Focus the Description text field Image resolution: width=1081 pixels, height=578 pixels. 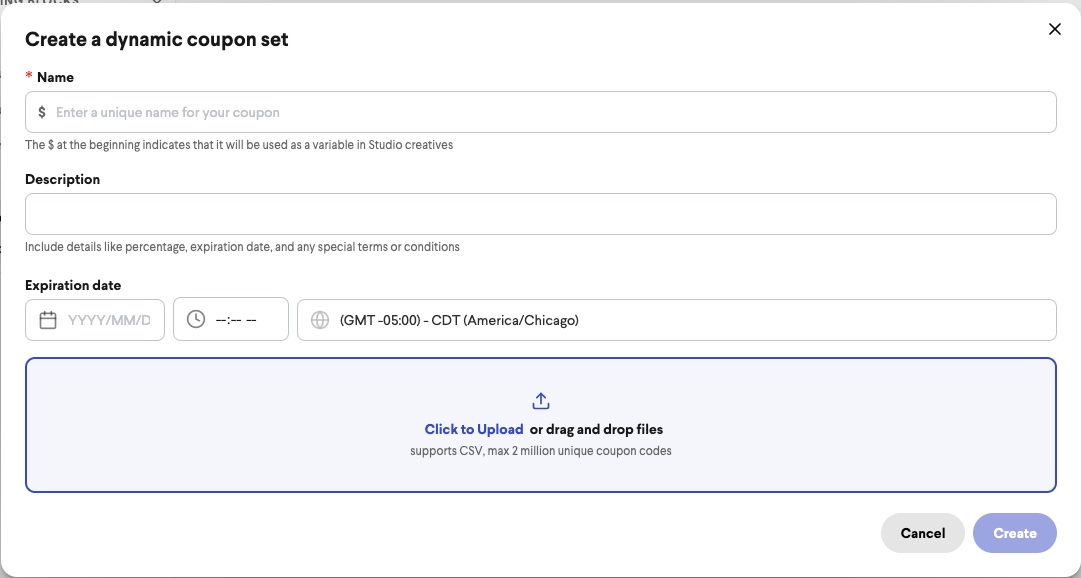tap(540, 214)
